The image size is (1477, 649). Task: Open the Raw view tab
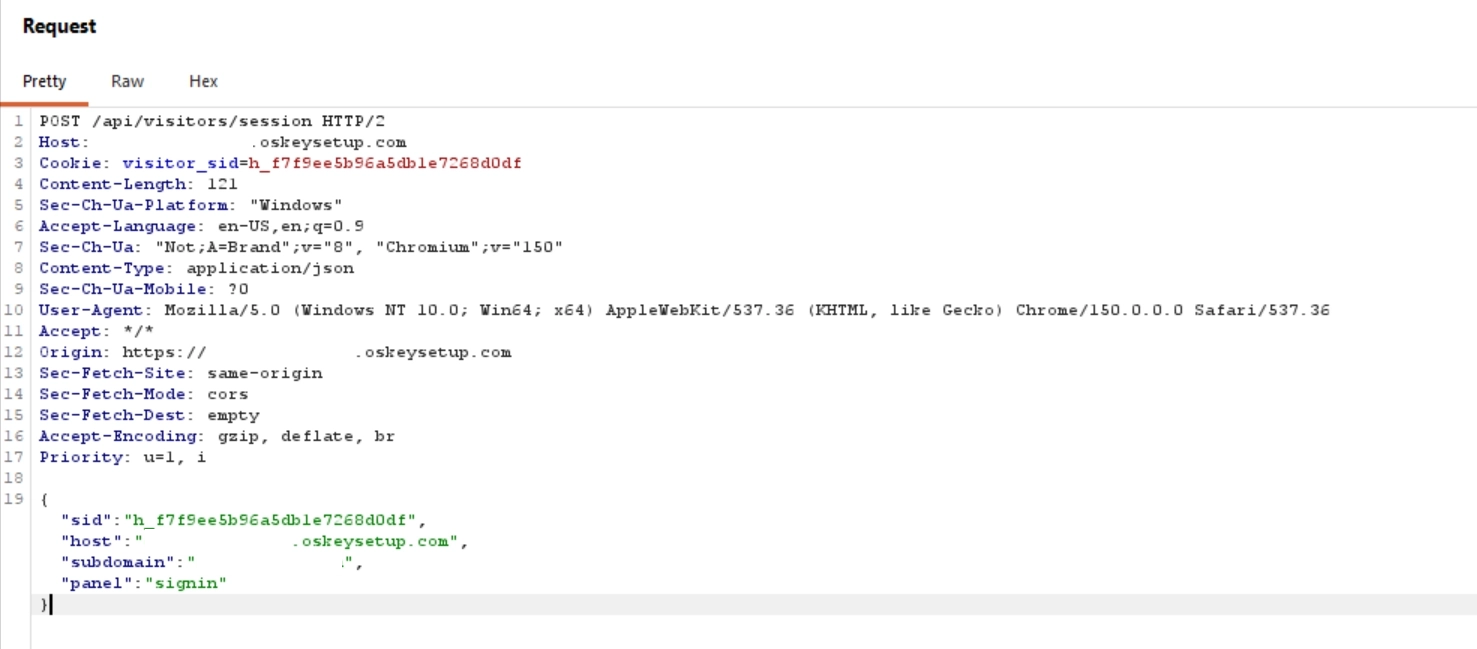pos(127,82)
